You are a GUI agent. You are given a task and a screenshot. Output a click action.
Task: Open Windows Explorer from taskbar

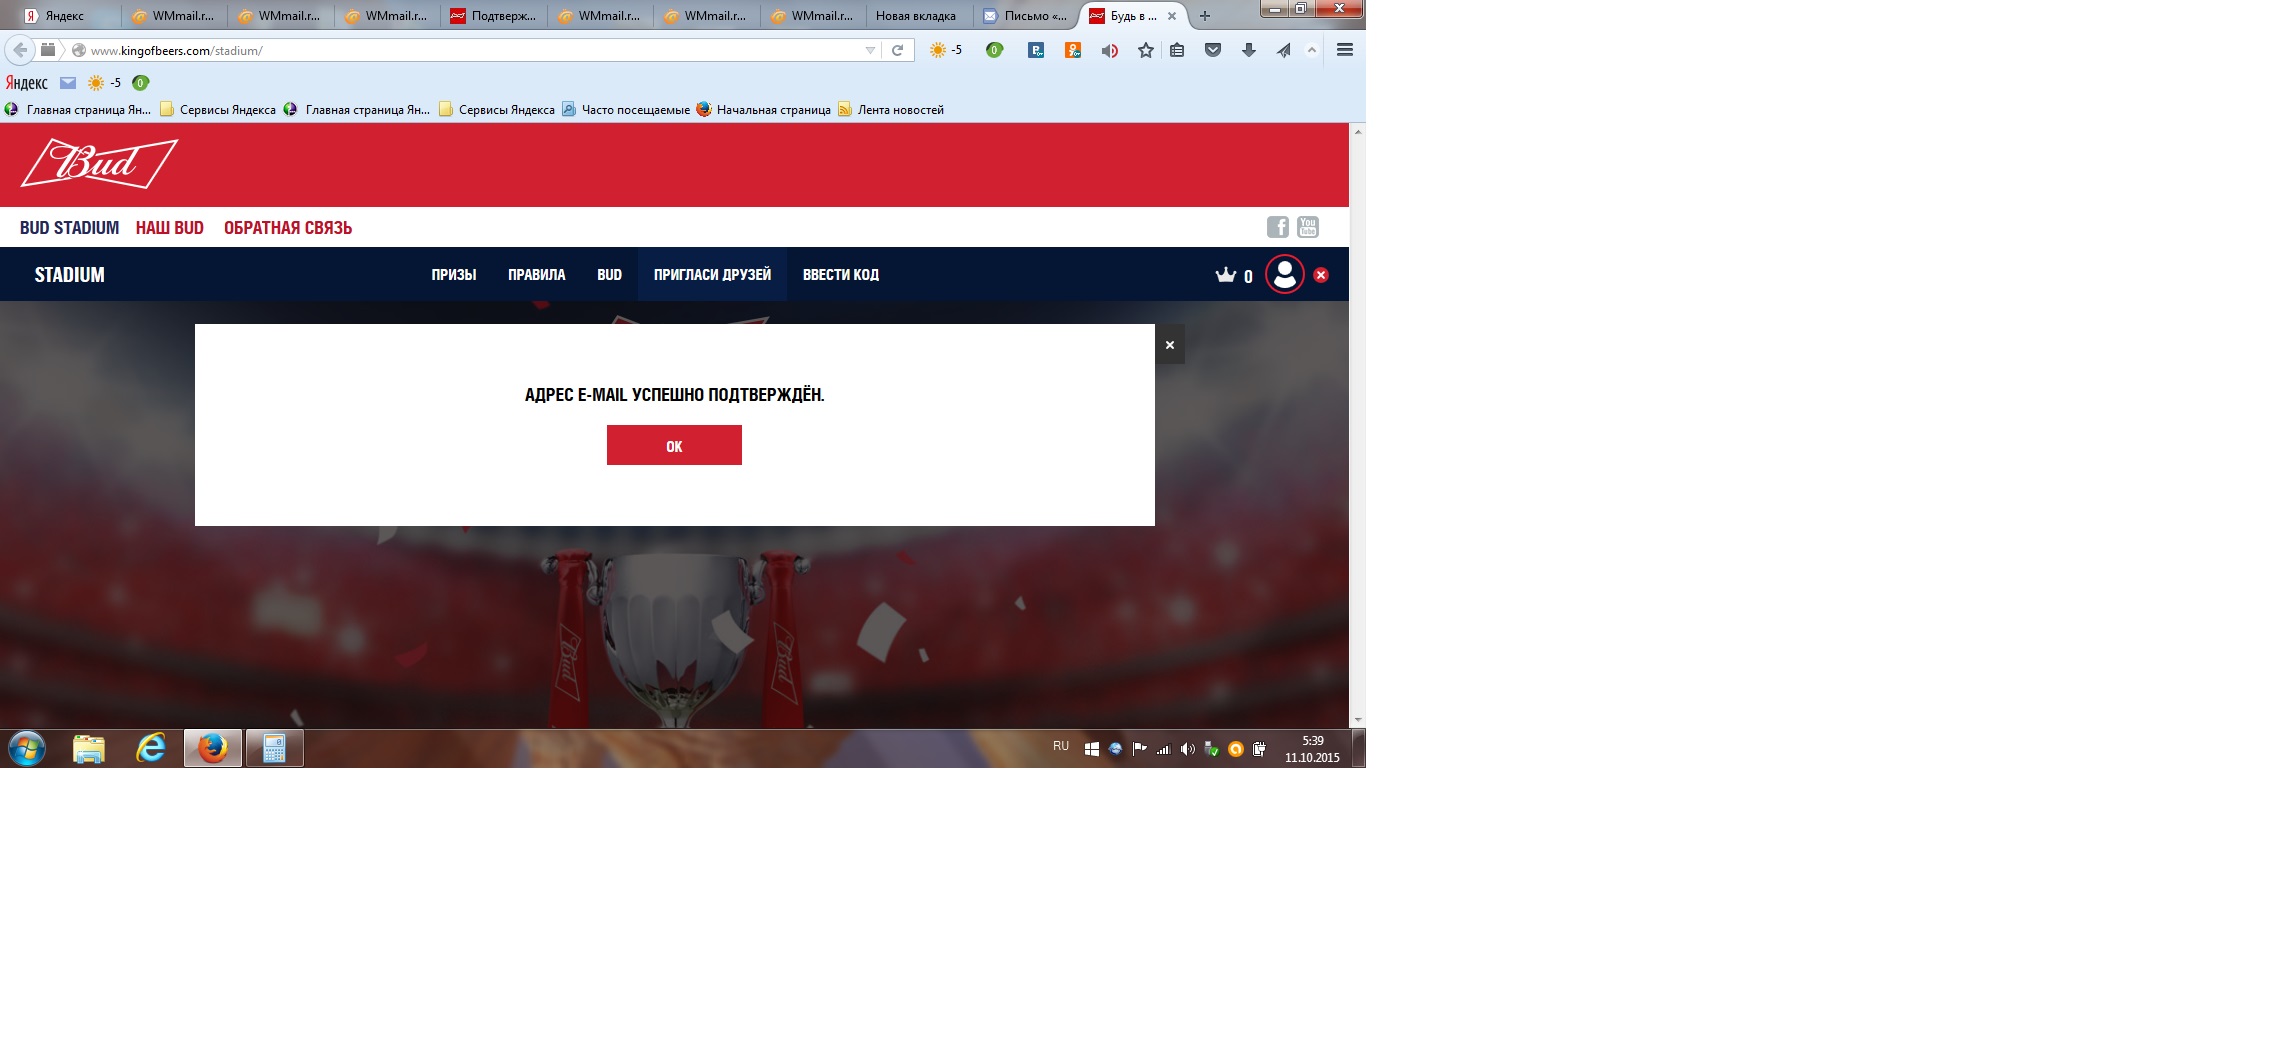89,748
